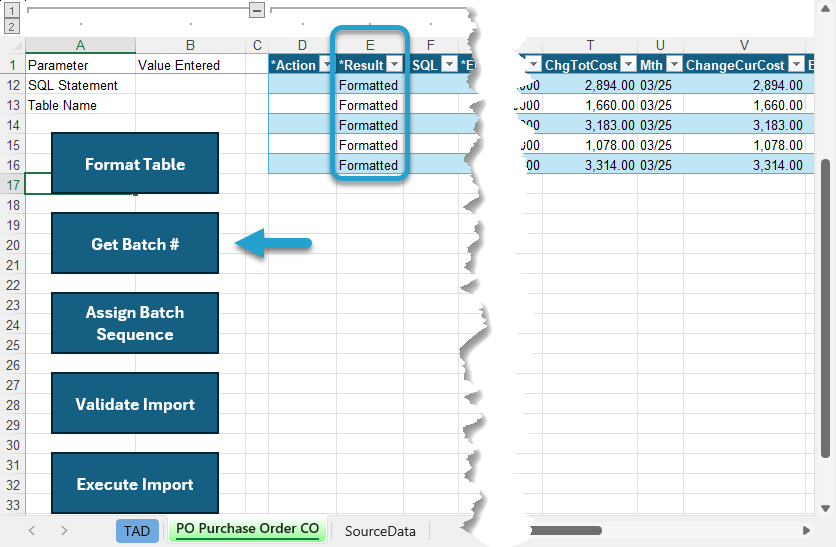
Task: Click the 'Parameter' cell
Action: coord(81,65)
